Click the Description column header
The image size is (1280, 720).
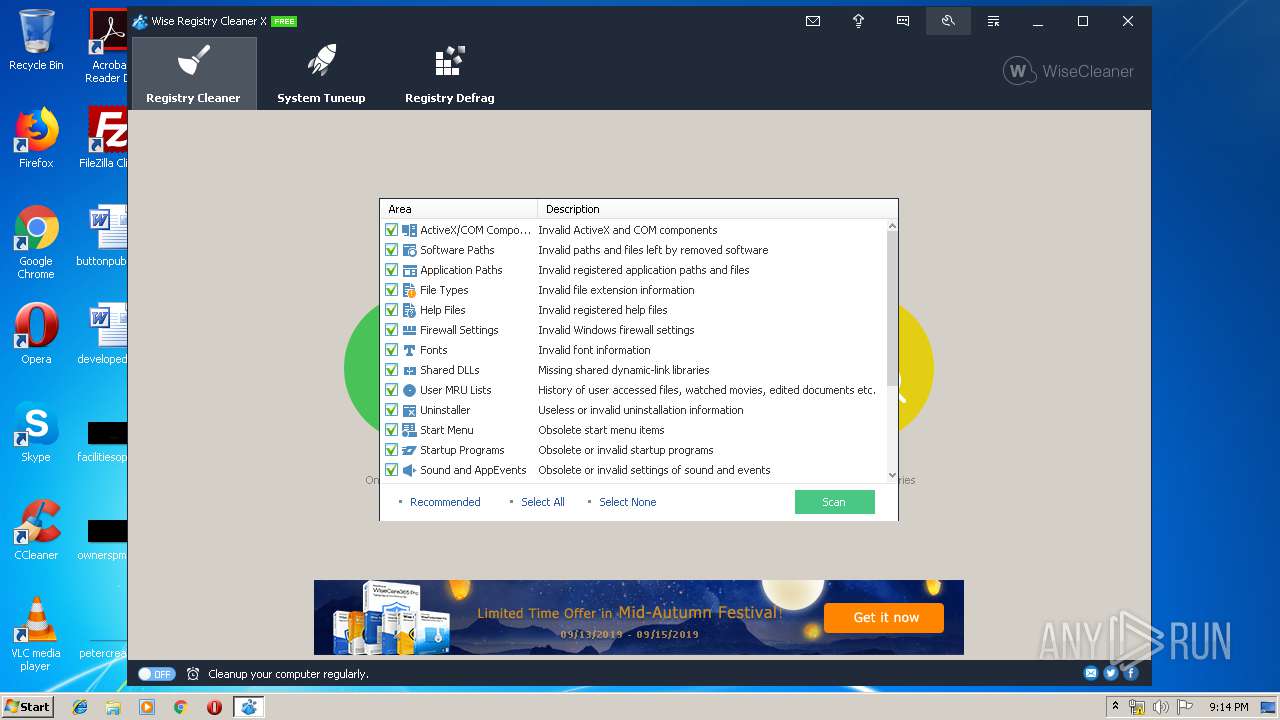[x=717, y=209]
